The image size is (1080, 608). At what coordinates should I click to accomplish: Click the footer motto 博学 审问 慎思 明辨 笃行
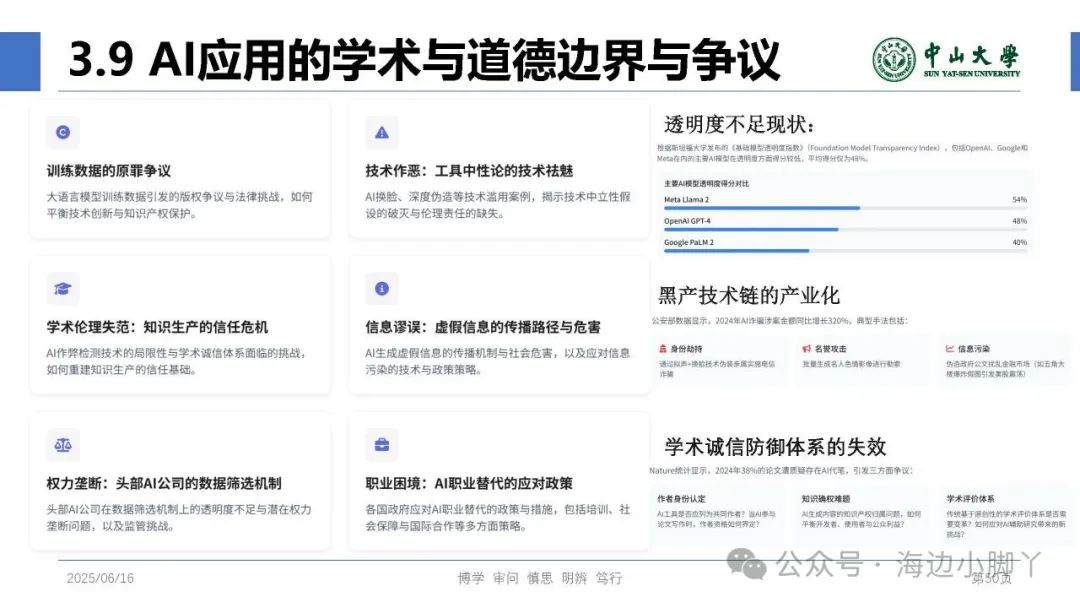point(540,578)
